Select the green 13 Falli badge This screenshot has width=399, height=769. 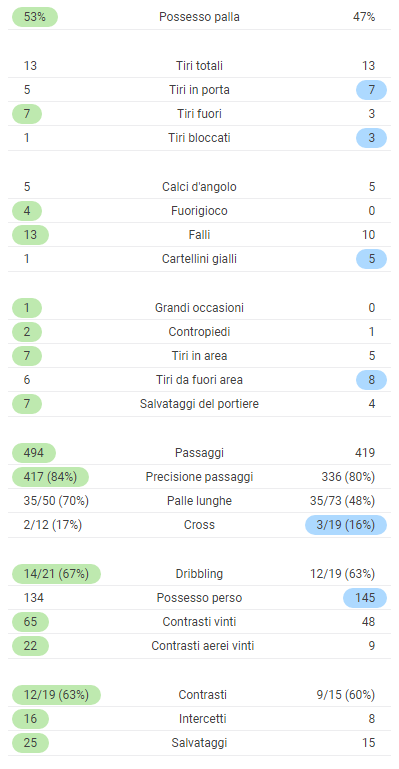pyautogui.click(x=30, y=235)
